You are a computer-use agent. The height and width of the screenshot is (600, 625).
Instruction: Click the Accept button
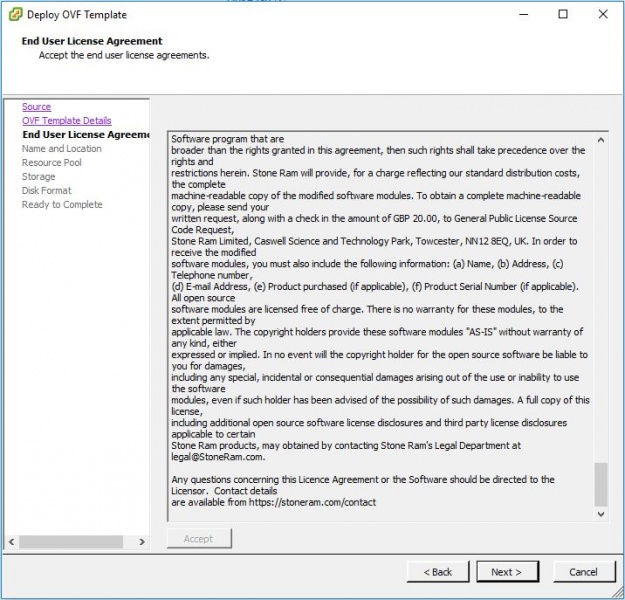point(199,539)
